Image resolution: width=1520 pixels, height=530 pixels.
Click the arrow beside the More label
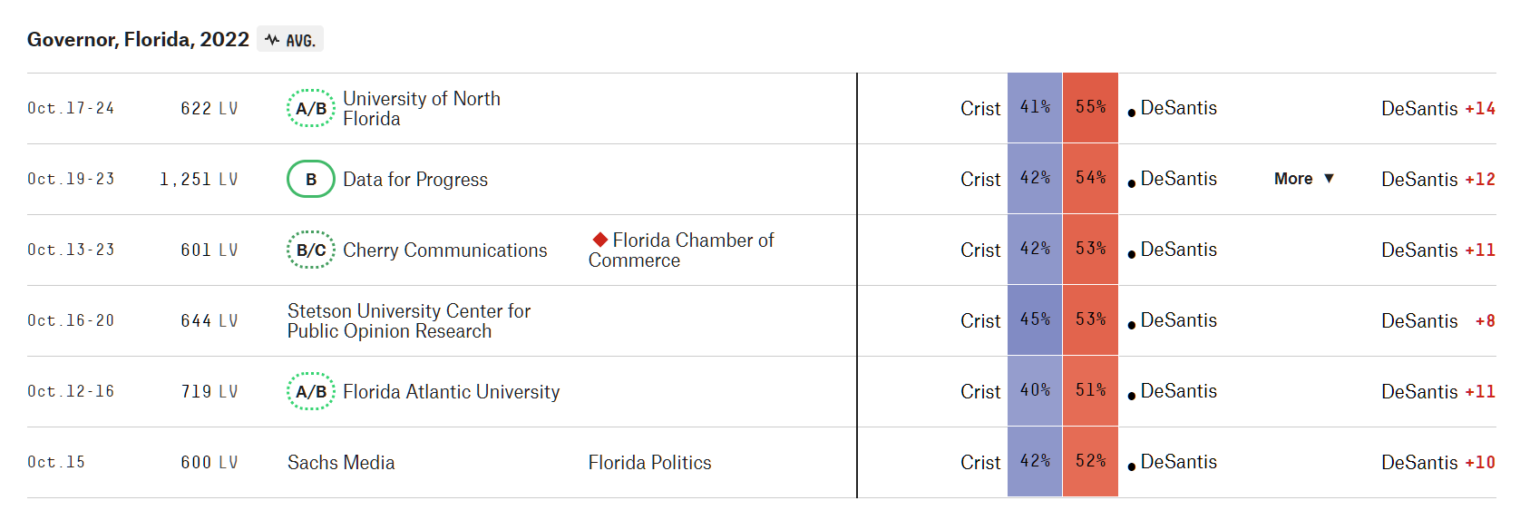click(x=1329, y=179)
